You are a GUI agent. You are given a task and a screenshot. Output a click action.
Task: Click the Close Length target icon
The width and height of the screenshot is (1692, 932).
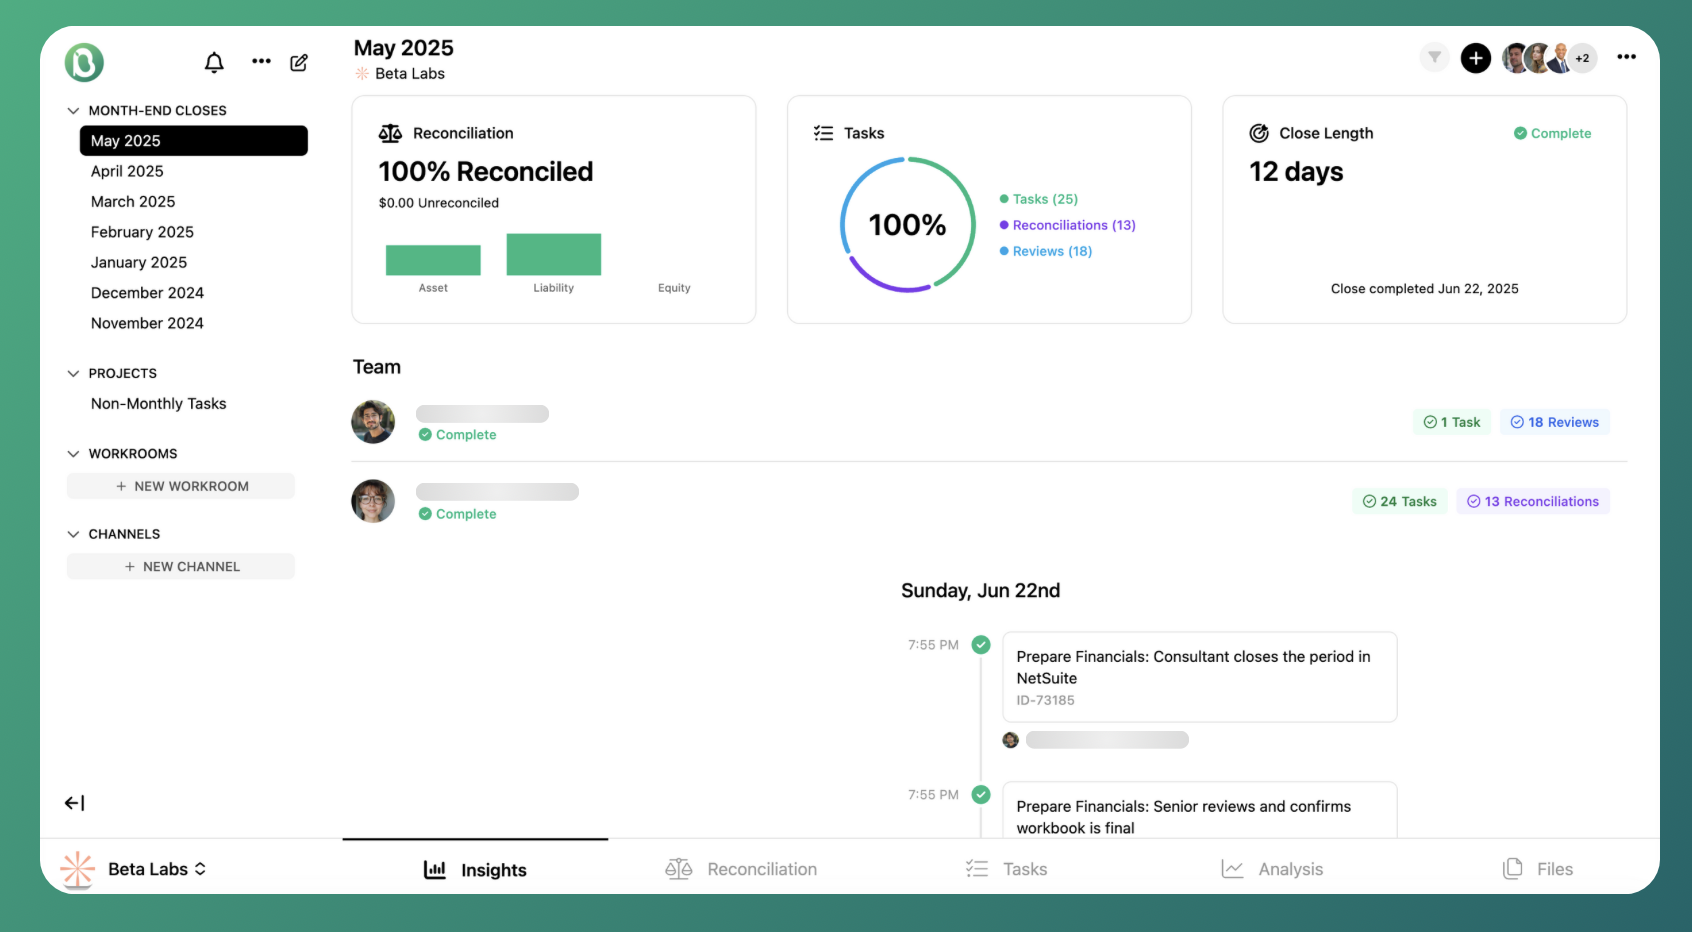[1259, 133]
